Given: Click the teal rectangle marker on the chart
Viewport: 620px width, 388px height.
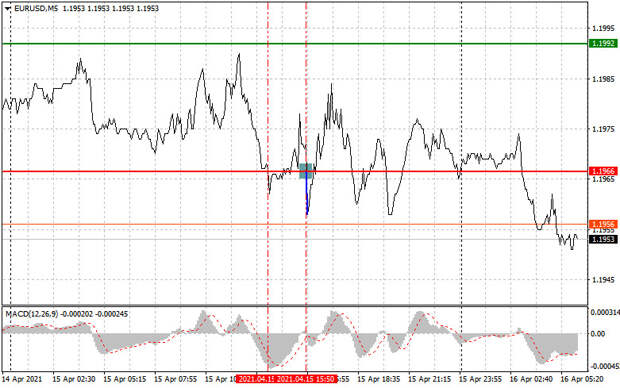Looking at the screenshot, I should coord(306,171).
